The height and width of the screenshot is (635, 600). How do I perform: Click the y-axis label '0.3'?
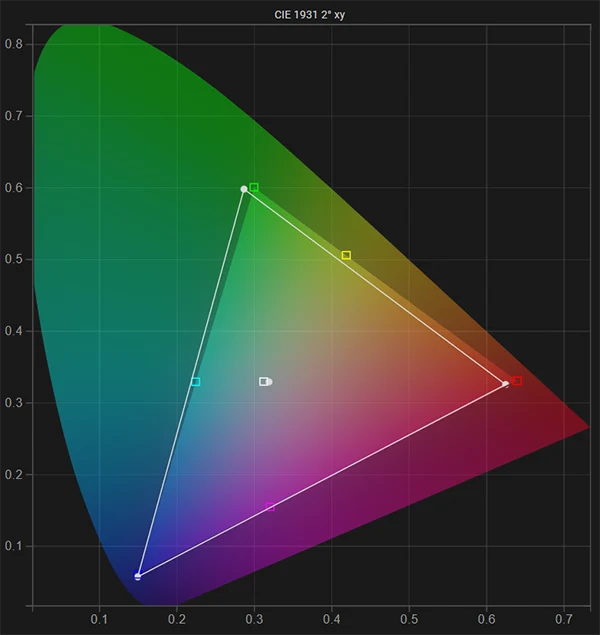13,403
